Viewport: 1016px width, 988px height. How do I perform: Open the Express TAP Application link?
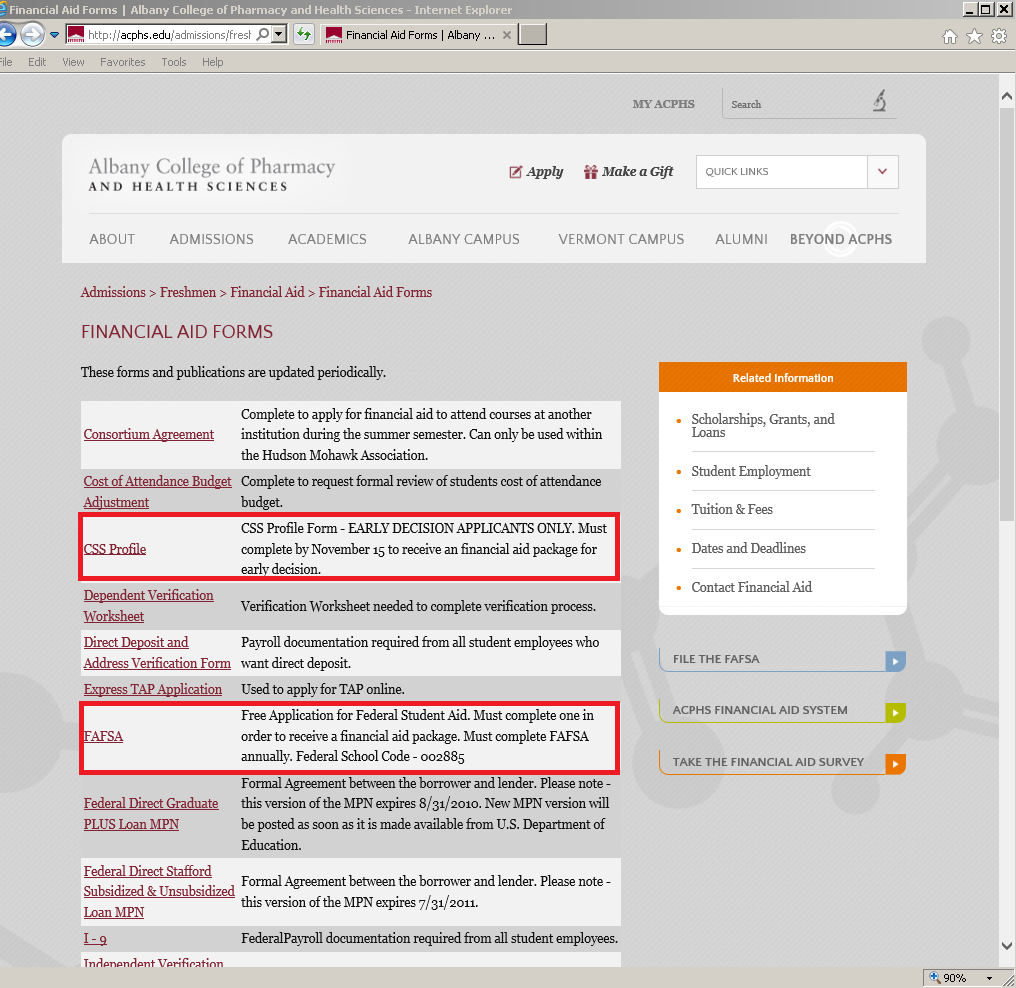point(153,689)
